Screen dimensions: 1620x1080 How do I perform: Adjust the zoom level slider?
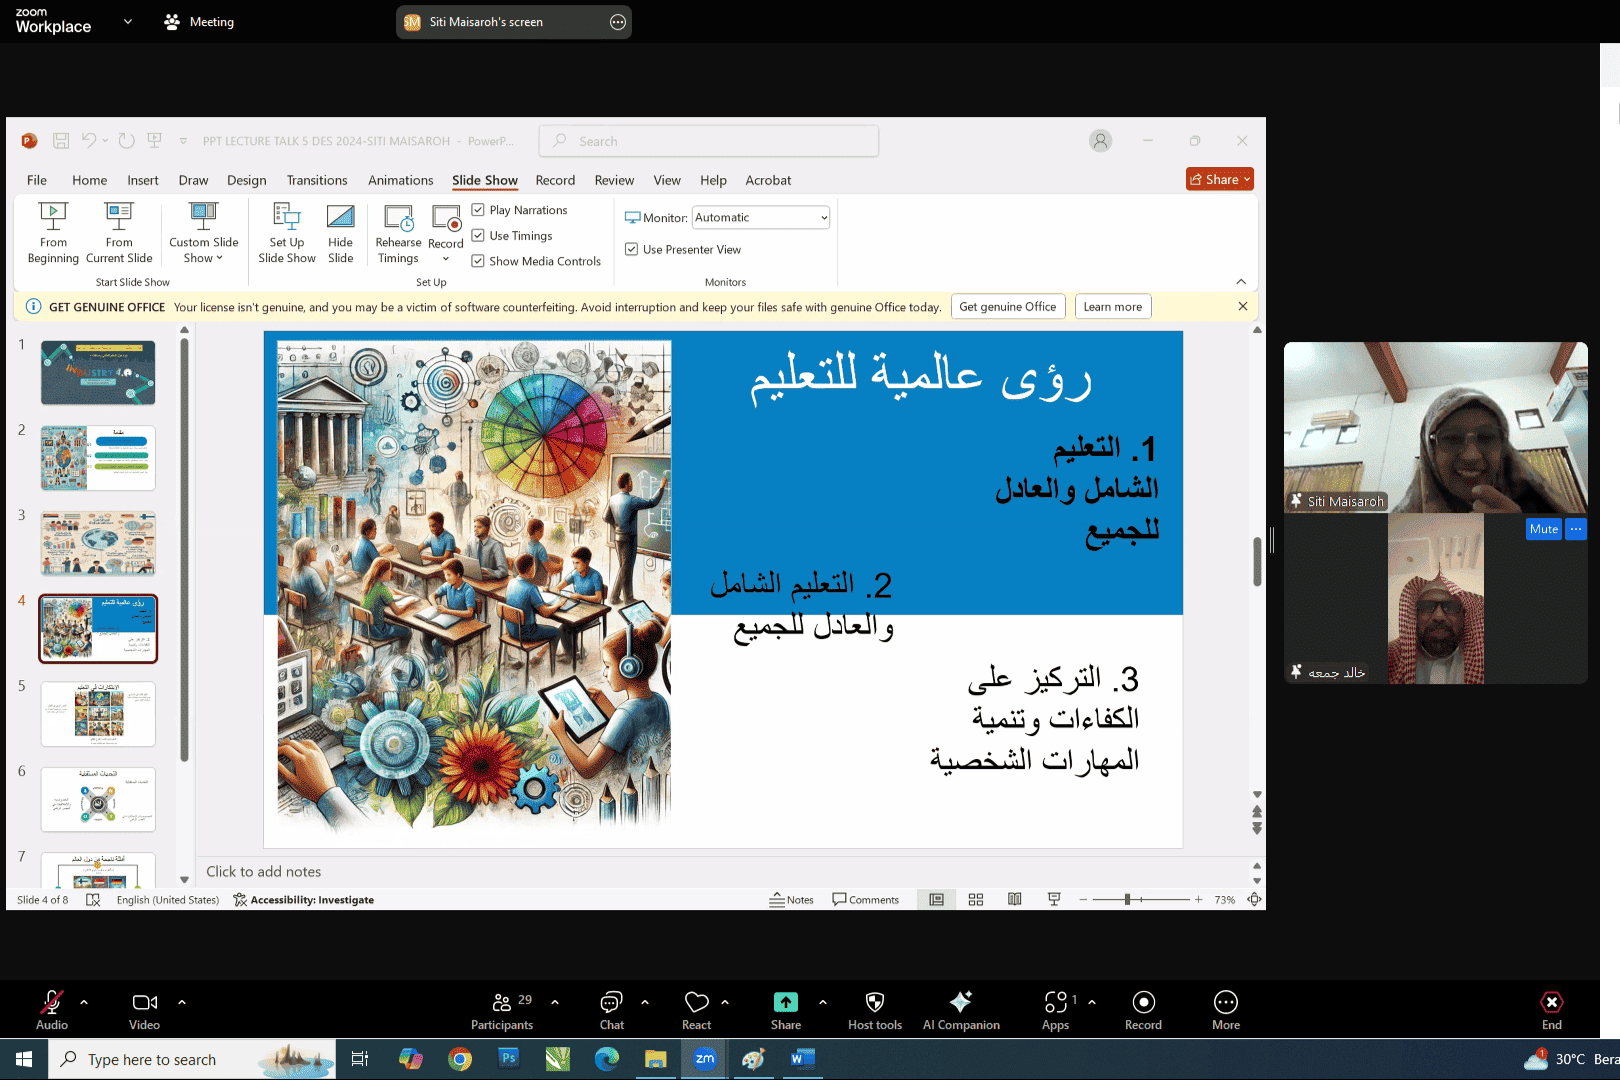tap(1127, 900)
